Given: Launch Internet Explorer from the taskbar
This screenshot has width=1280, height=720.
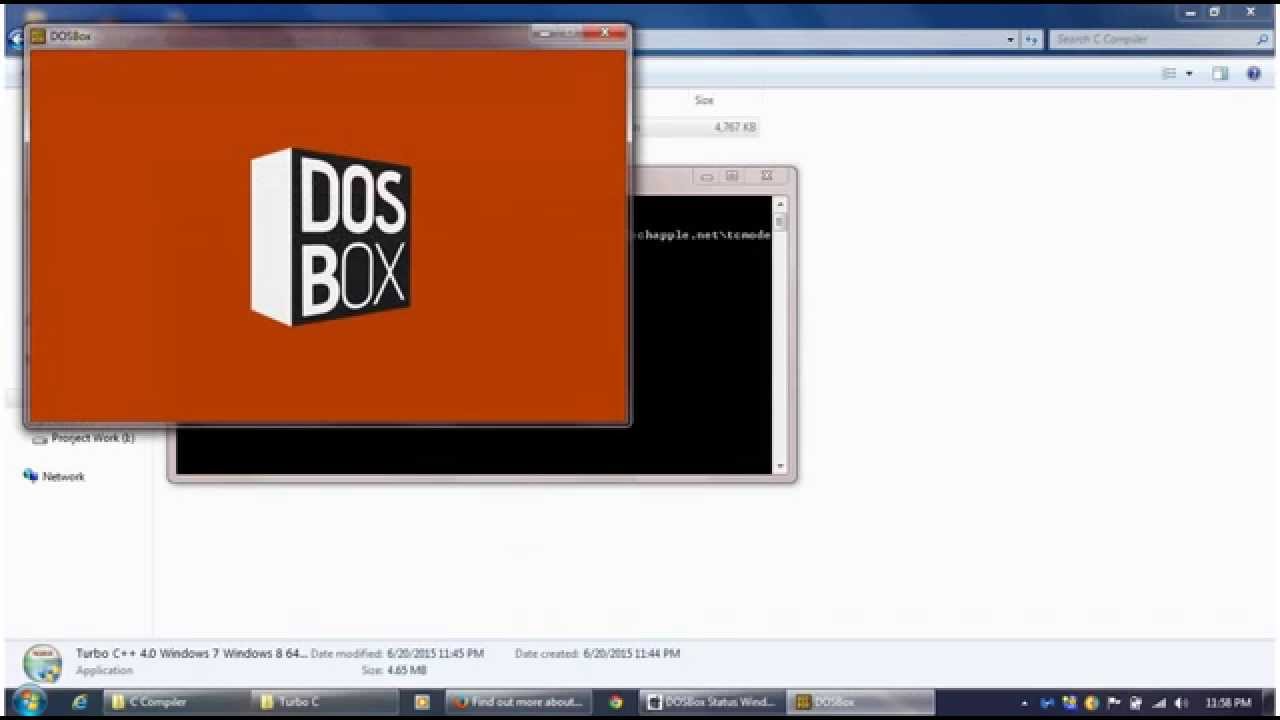Looking at the screenshot, I should [x=80, y=702].
